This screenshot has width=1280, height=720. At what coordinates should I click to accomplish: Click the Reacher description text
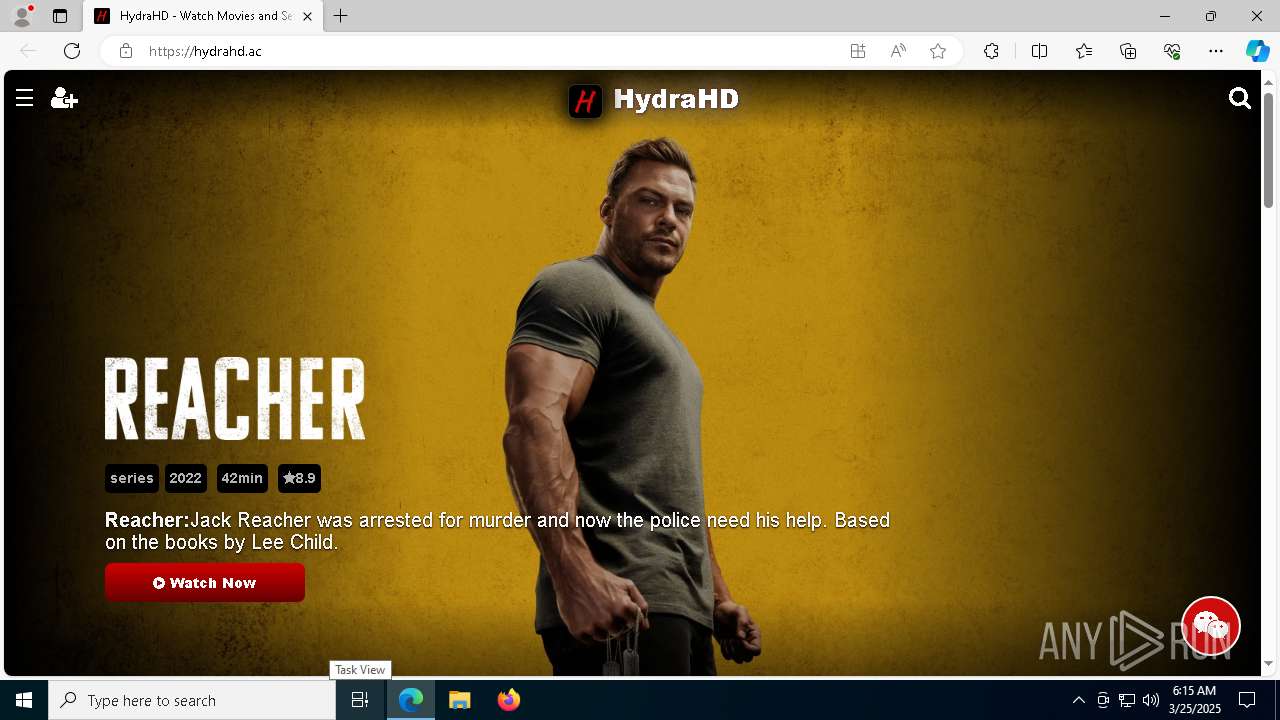pyautogui.click(x=497, y=531)
